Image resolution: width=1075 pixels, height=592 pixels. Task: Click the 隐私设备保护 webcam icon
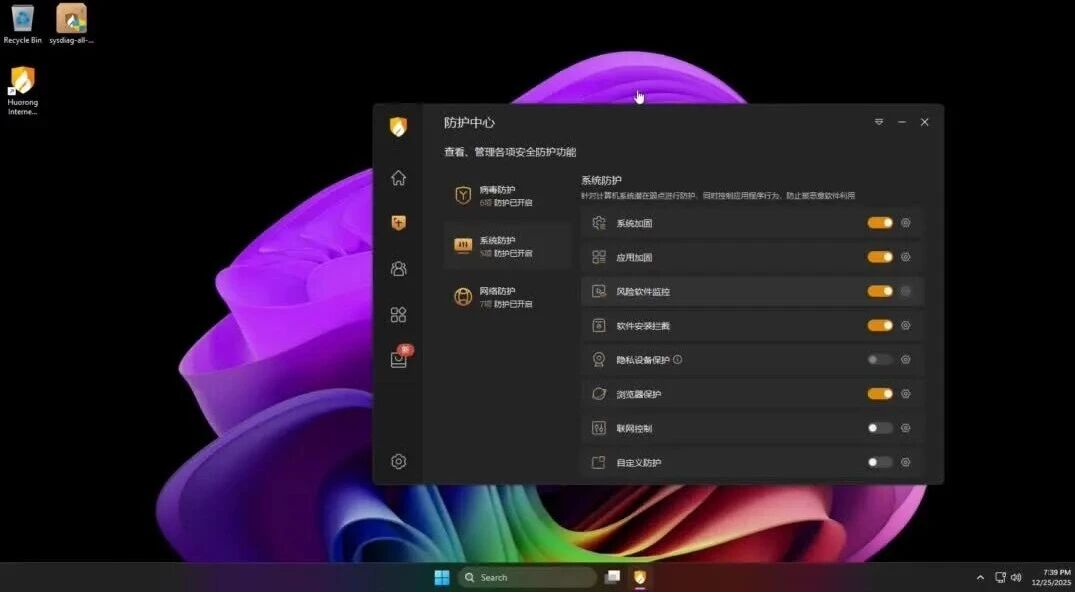click(599, 359)
